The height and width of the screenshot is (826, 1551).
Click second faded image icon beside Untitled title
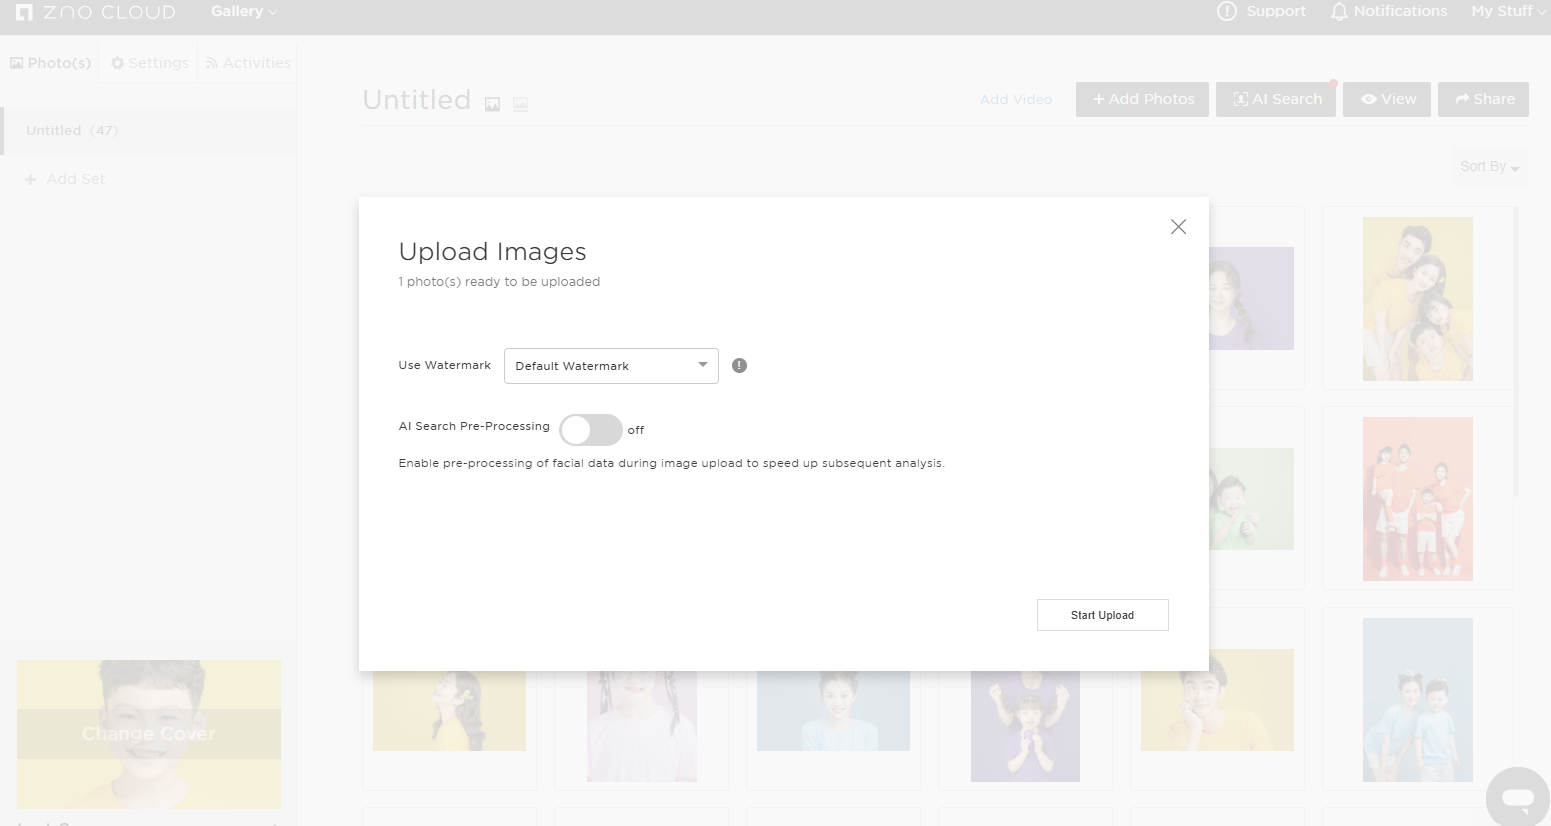[520, 104]
